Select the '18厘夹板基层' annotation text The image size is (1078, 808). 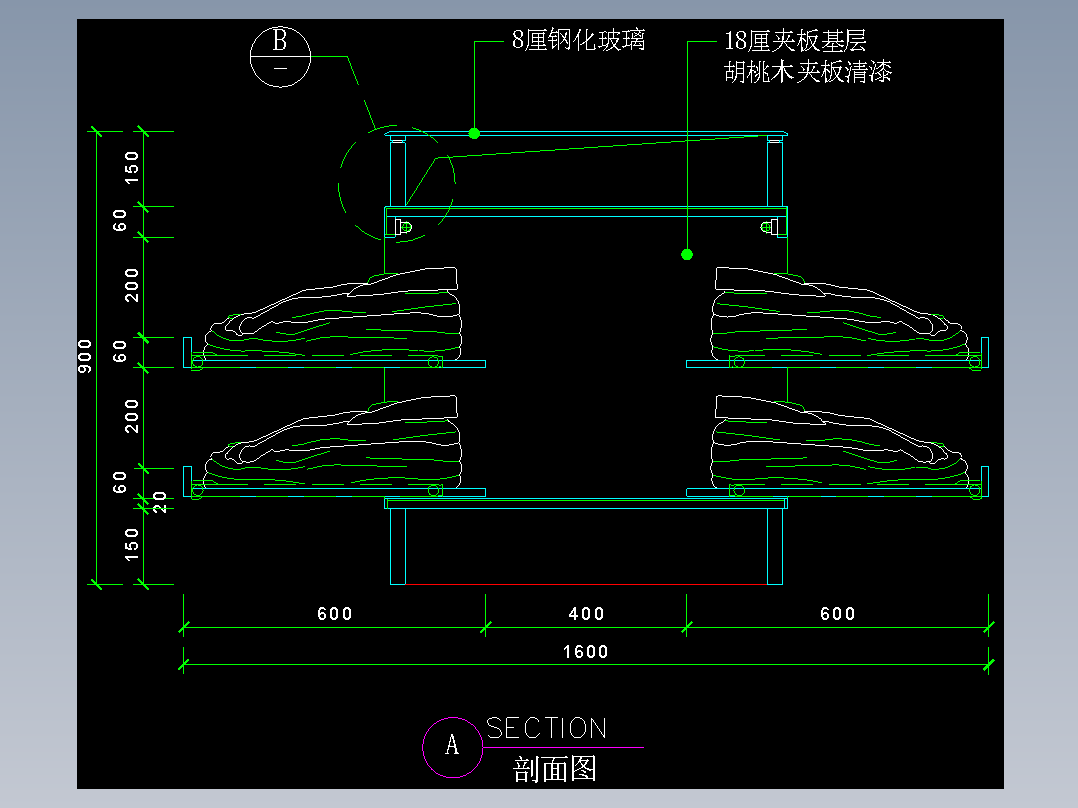click(795, 41)
